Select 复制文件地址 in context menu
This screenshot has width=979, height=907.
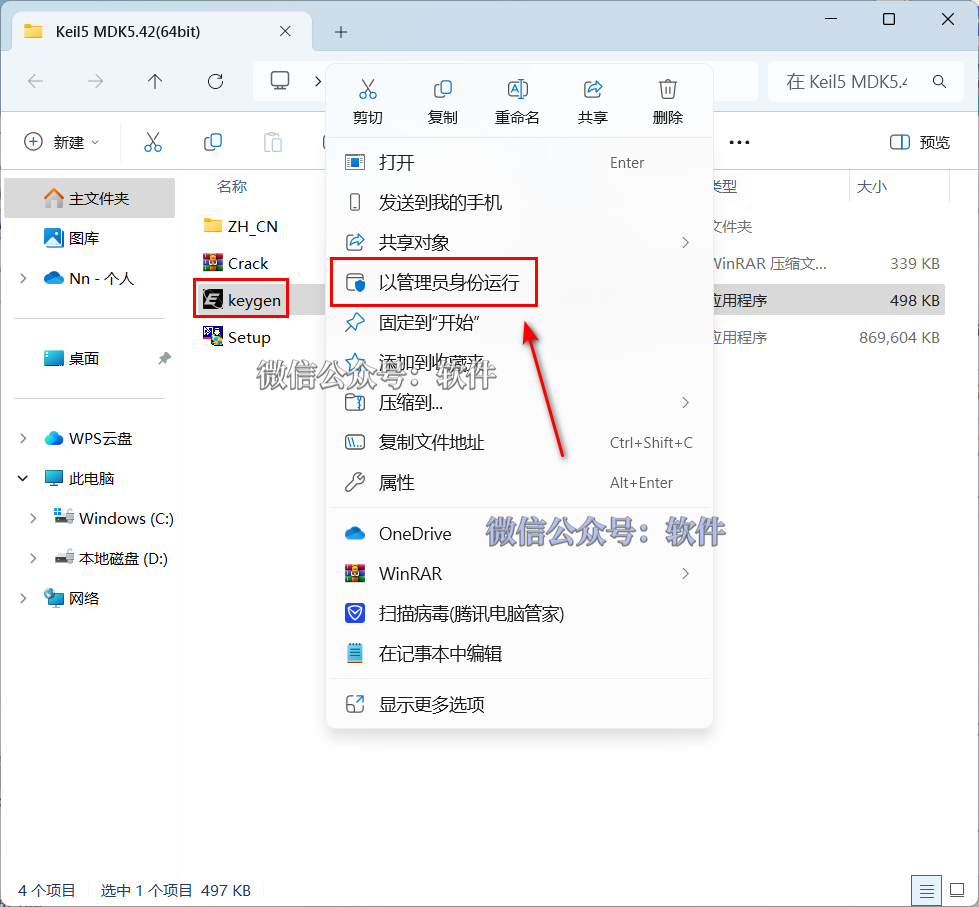(519, 443)
